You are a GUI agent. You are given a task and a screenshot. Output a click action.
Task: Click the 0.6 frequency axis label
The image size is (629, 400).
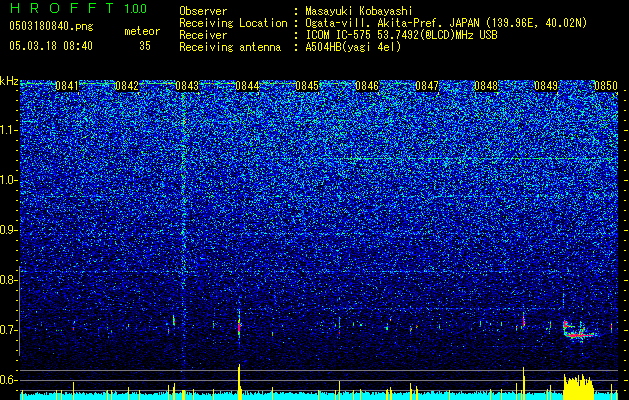(x=8, y=380)
